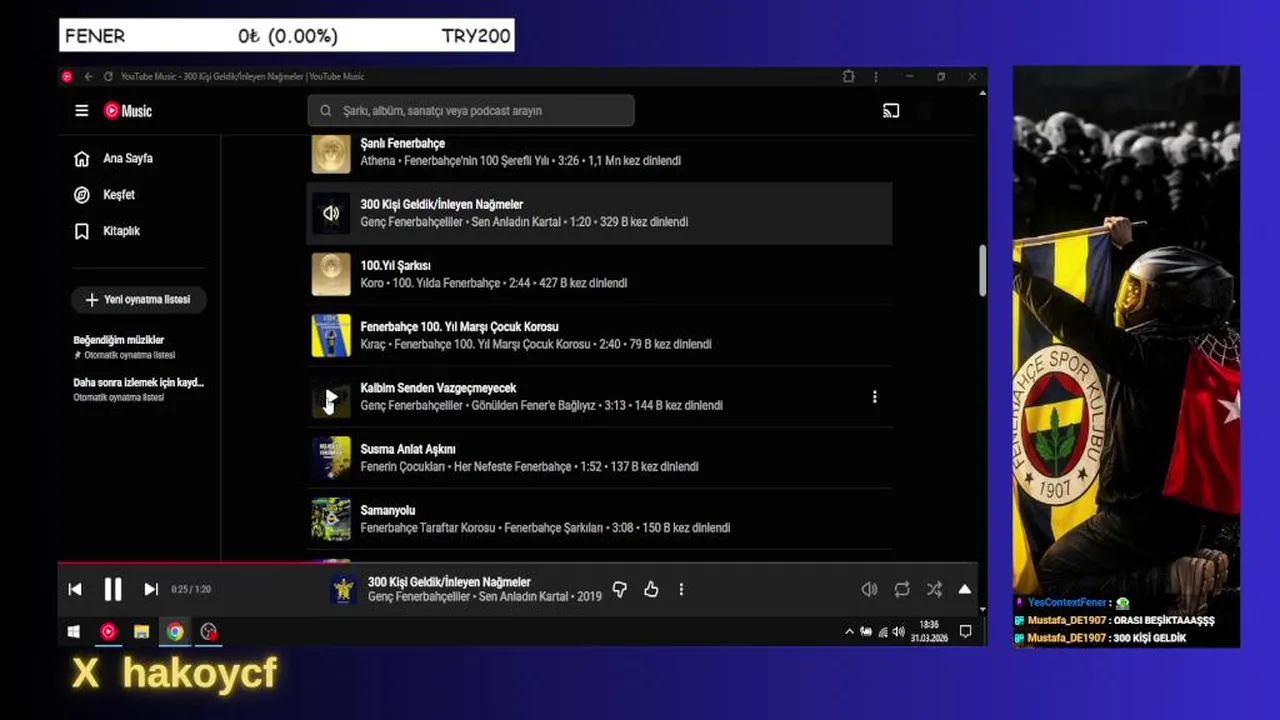This screenshot has width=1280, height=720.
Task: Click the player bar album art
Action: (x=344, y=590)
